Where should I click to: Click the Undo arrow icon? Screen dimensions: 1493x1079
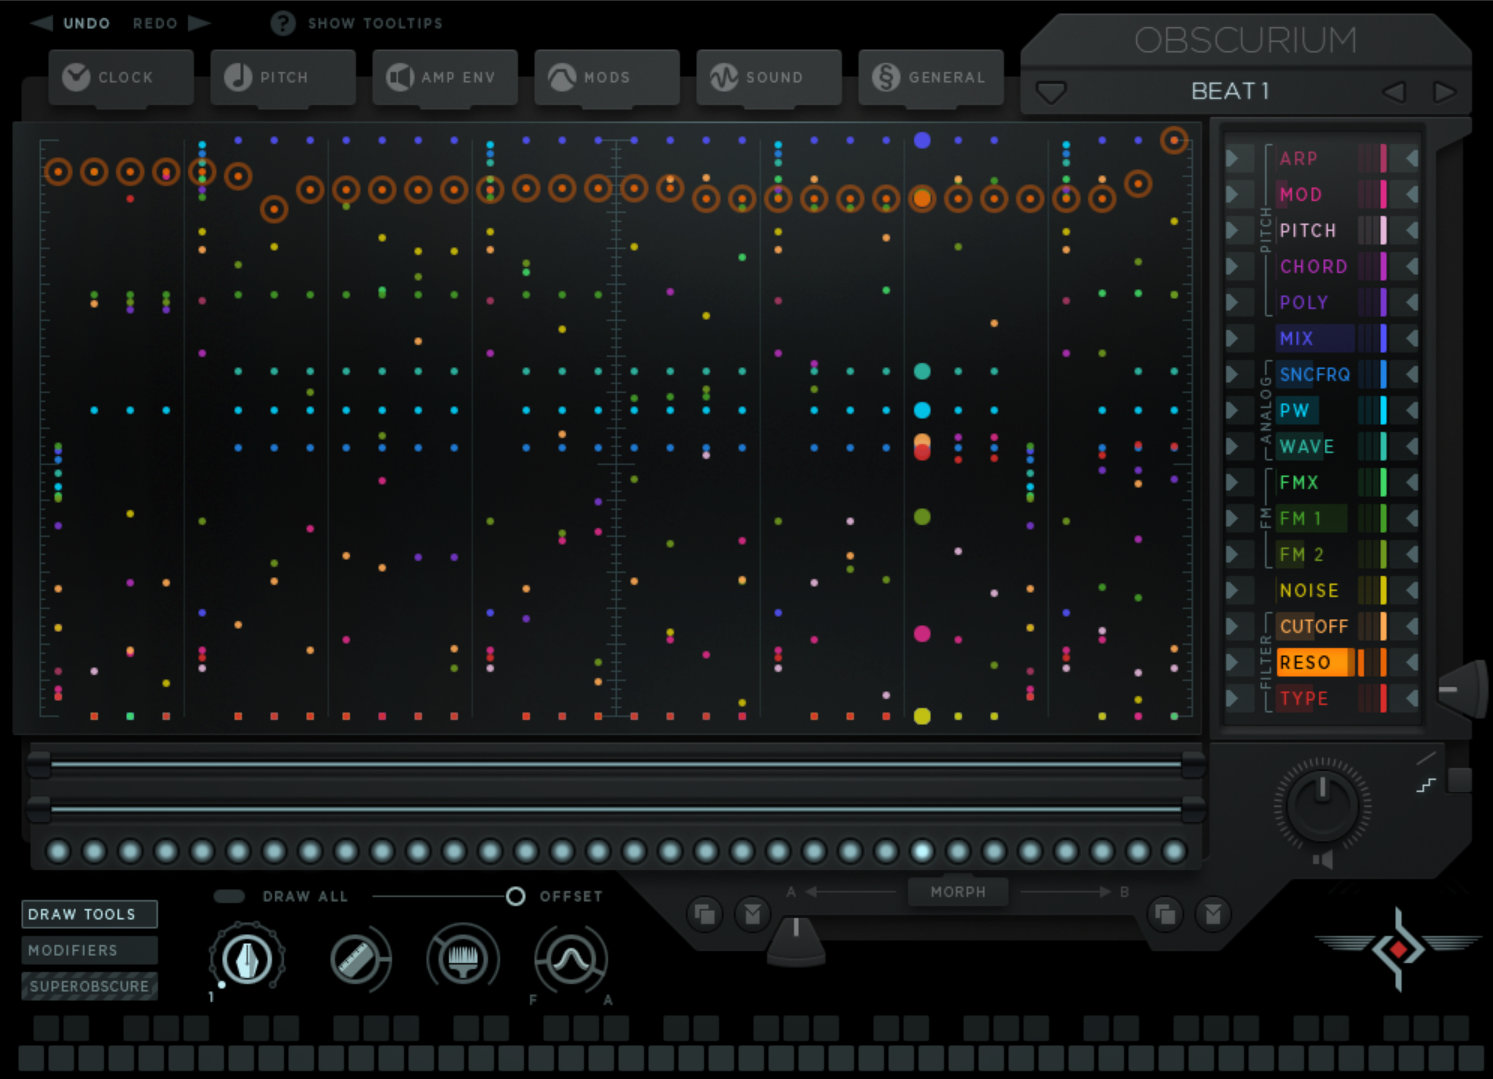42,23
